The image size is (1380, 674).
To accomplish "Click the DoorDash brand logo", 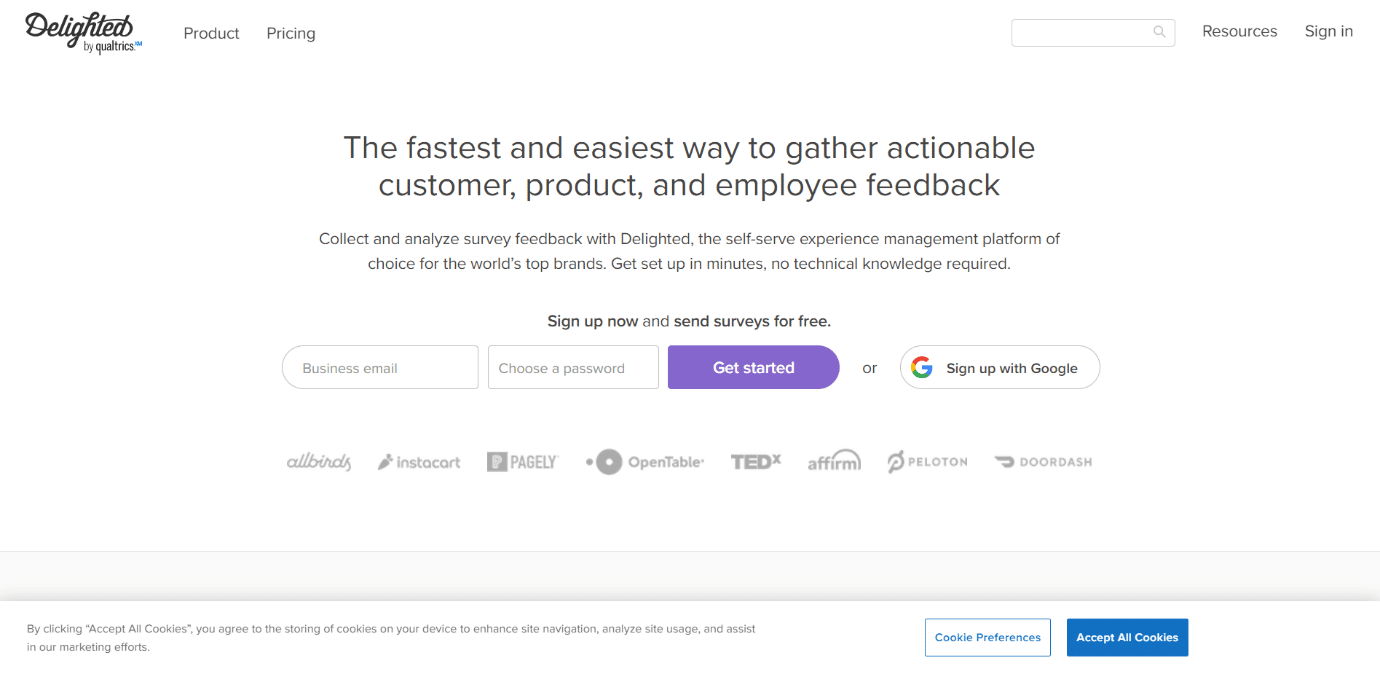I will pyautogui.click(x=1043, y=462).
